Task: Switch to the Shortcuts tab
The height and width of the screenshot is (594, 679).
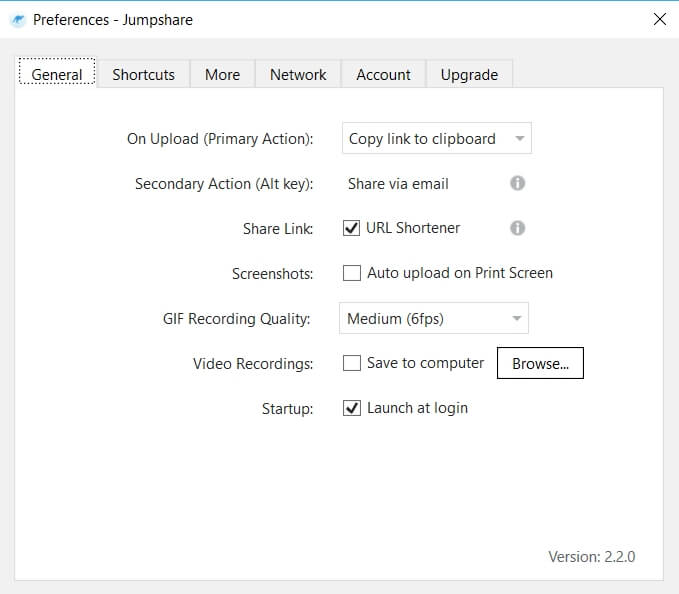Action: (x=143, y=74)
